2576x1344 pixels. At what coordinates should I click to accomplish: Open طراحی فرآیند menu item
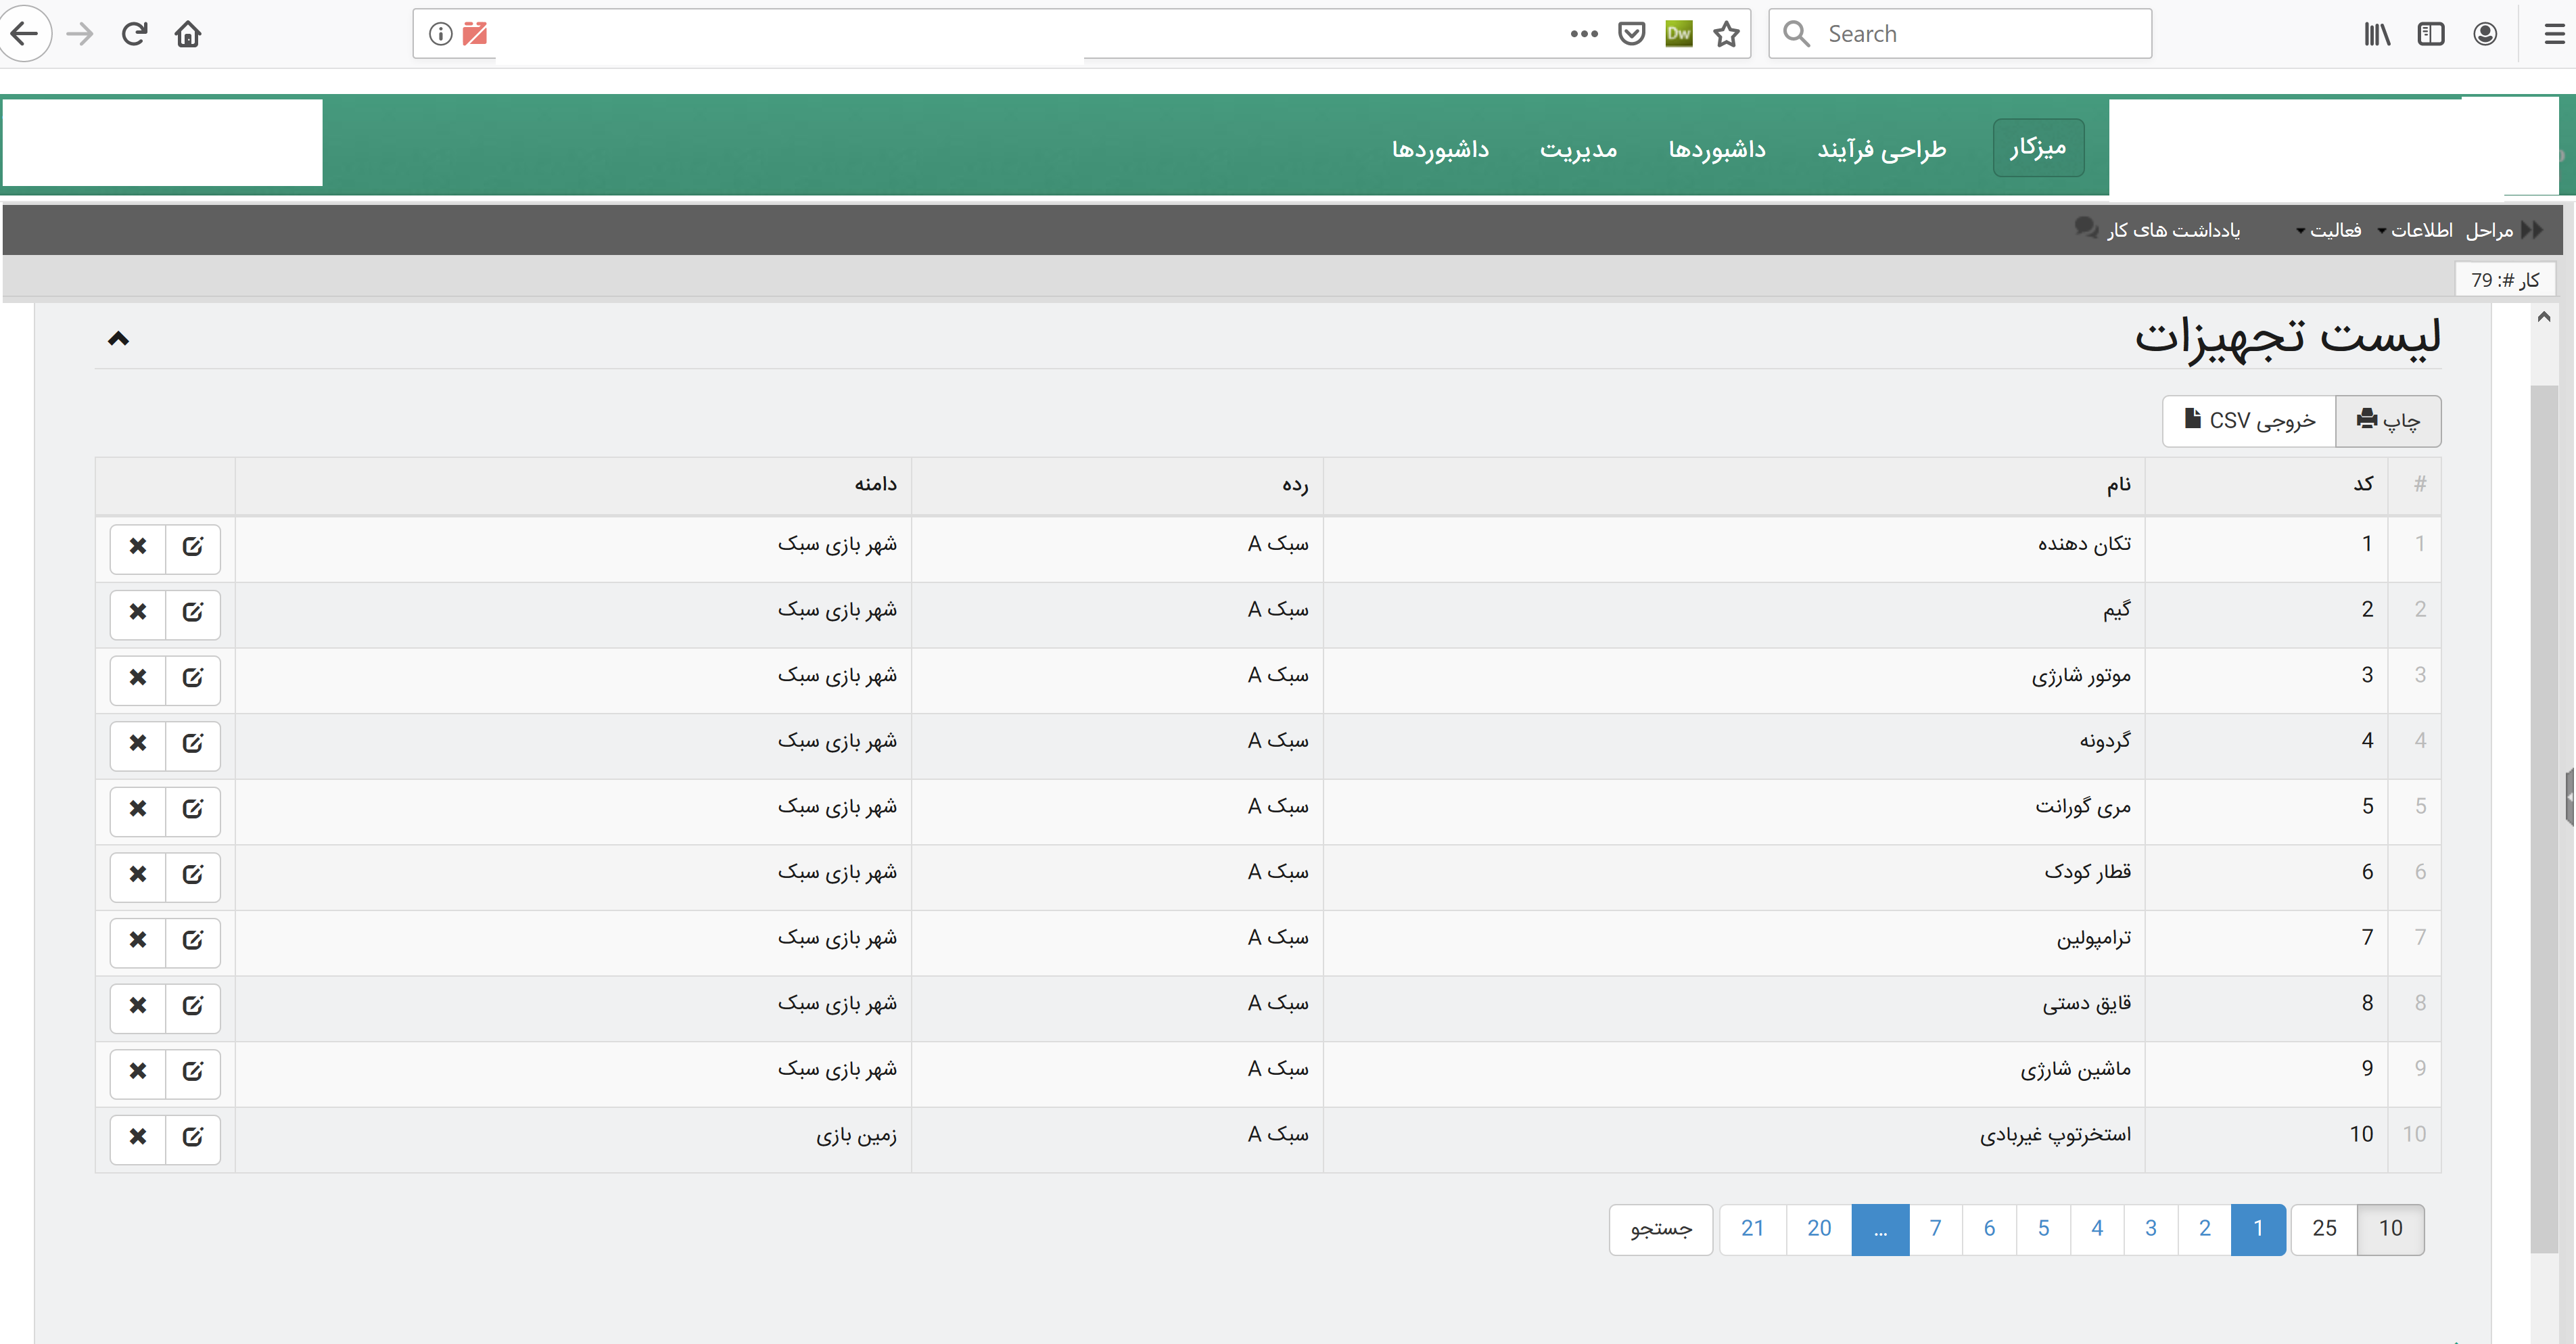coord(1882,149)
